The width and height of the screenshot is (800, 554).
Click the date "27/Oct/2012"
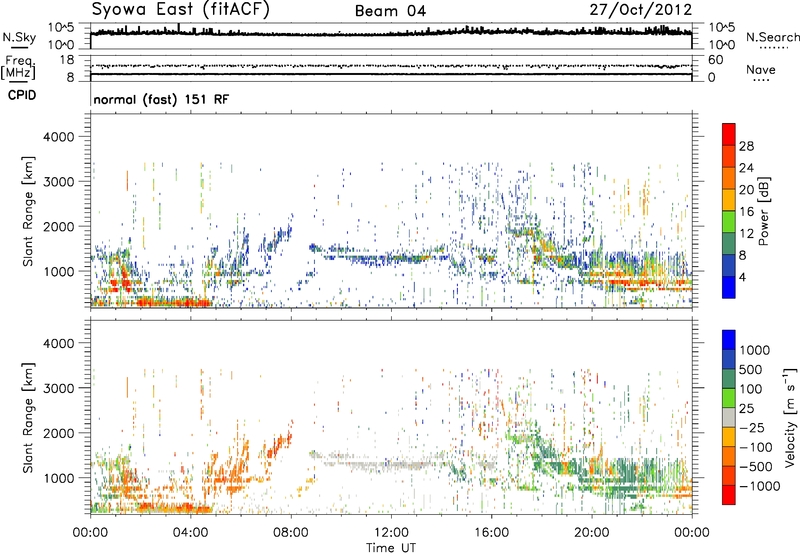pos(641,10)
